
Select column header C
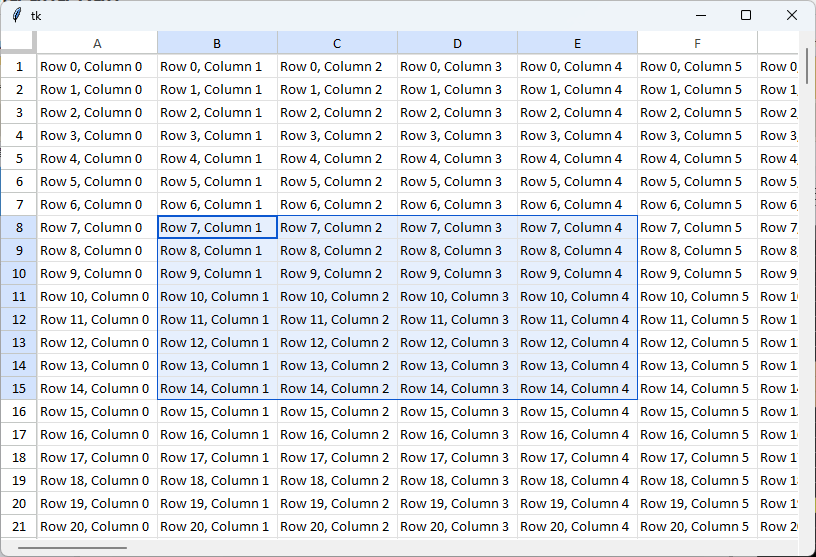[337, 43]
